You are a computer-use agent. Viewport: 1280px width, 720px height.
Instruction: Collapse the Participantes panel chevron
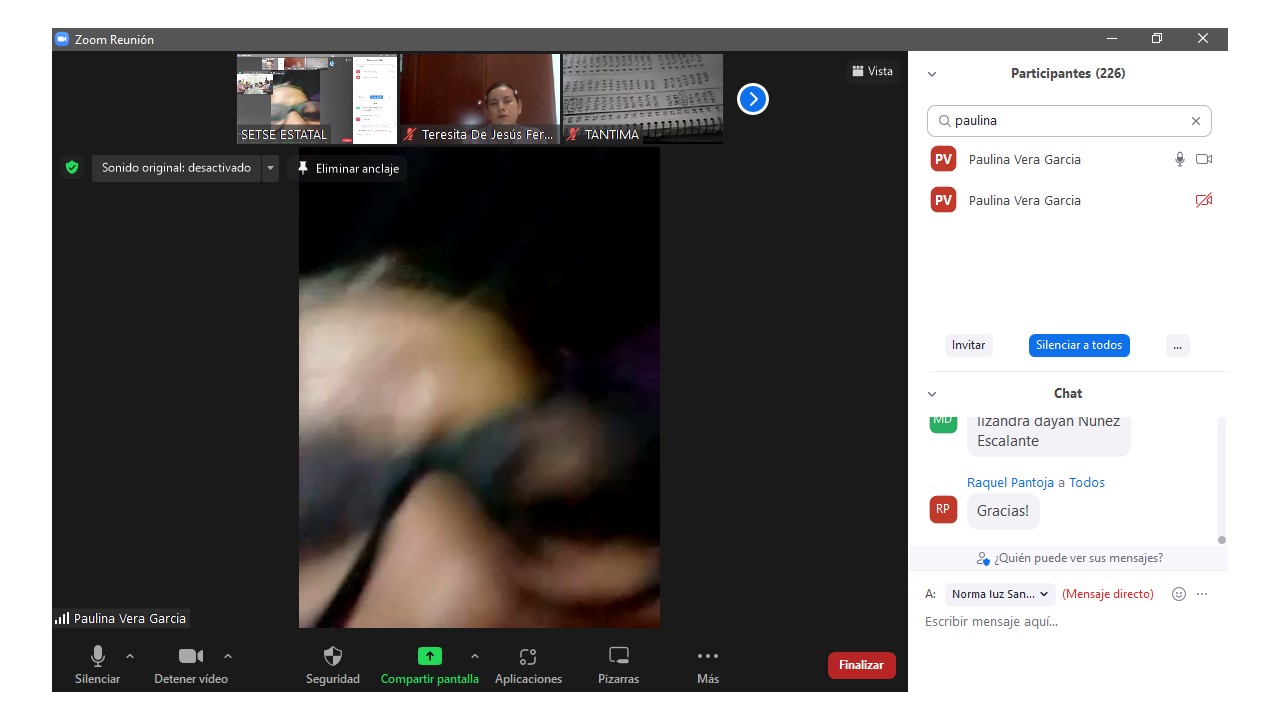coord(932,74)
